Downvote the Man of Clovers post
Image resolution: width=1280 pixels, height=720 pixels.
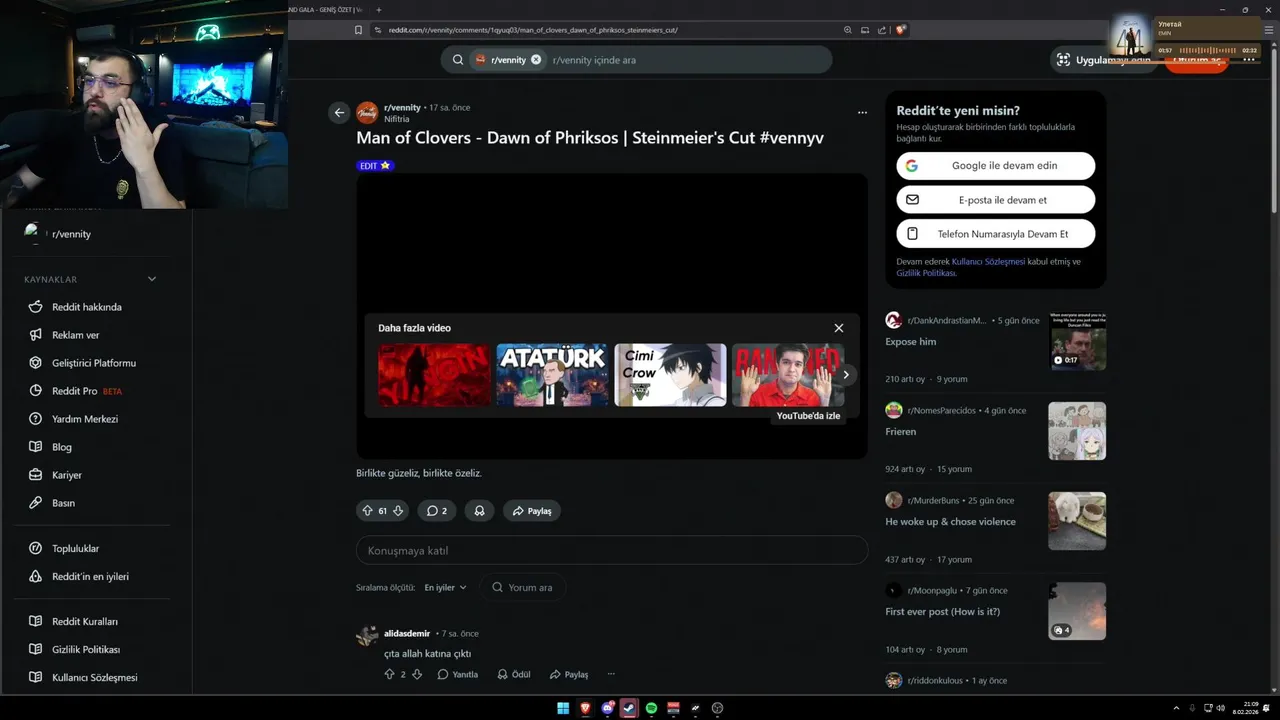tap(398, 511)
